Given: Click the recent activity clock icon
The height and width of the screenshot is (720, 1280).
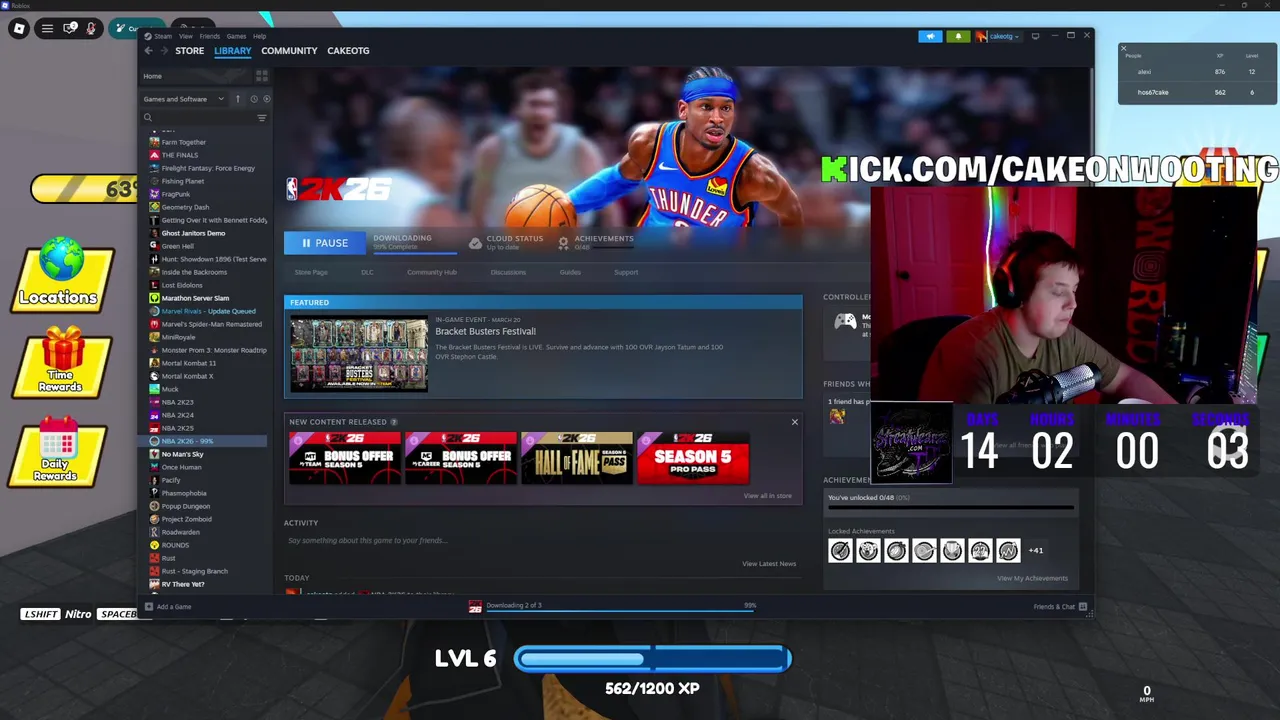Looking at the screenshot, I should click(254, 99).
